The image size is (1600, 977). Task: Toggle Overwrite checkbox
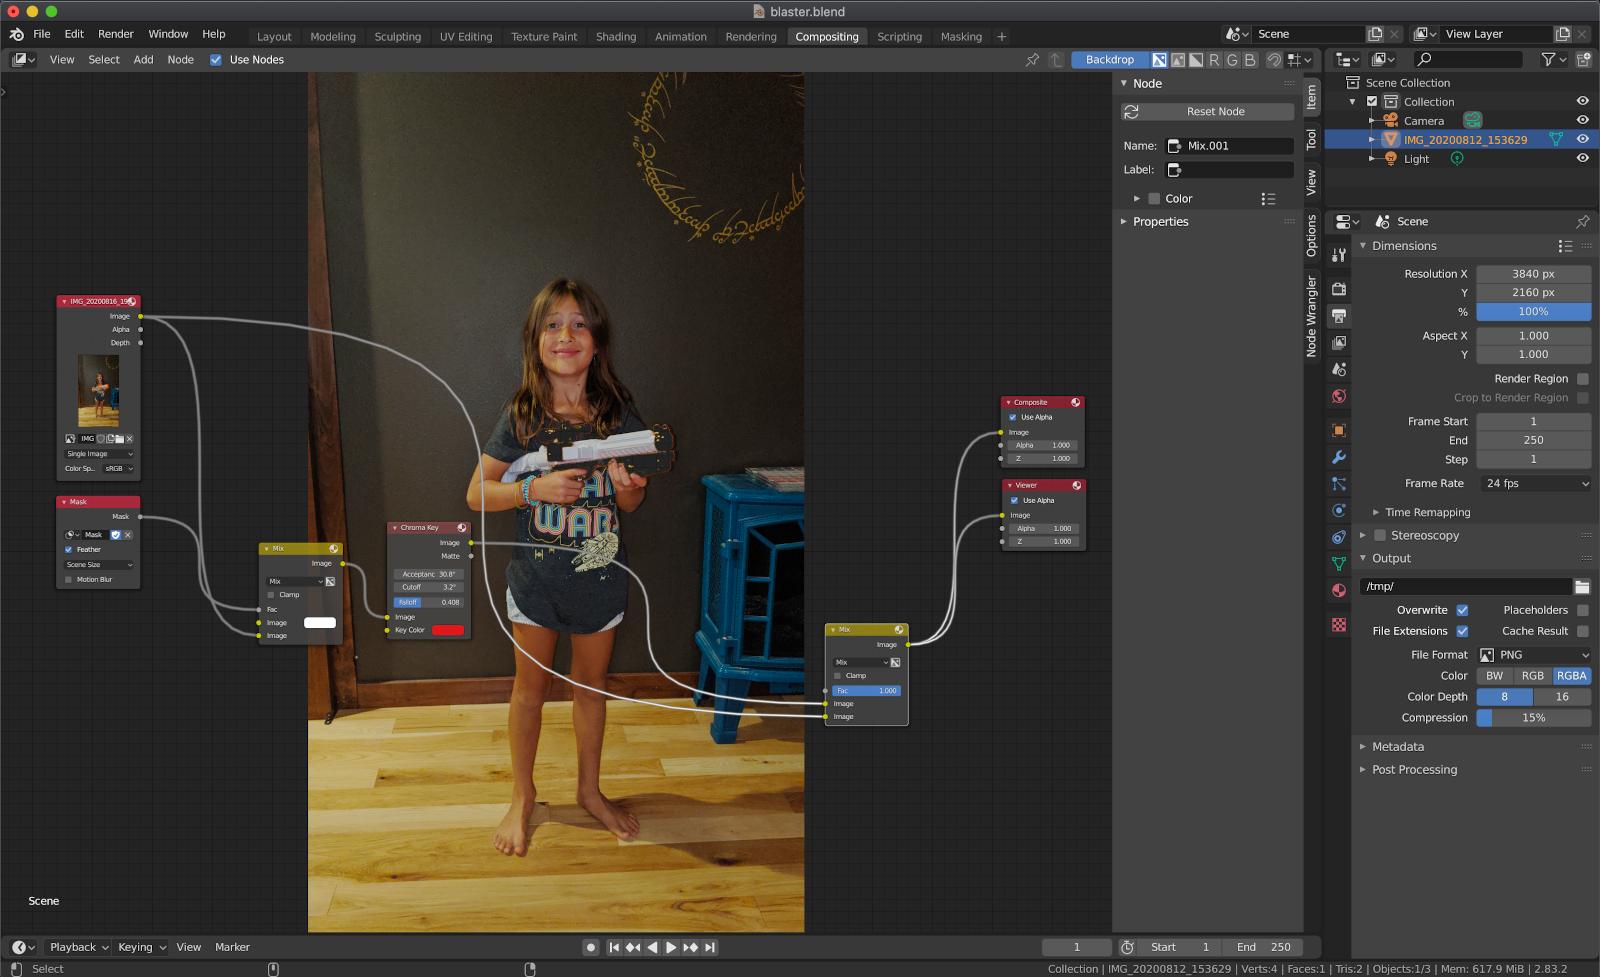click(x=1462, y=610)
